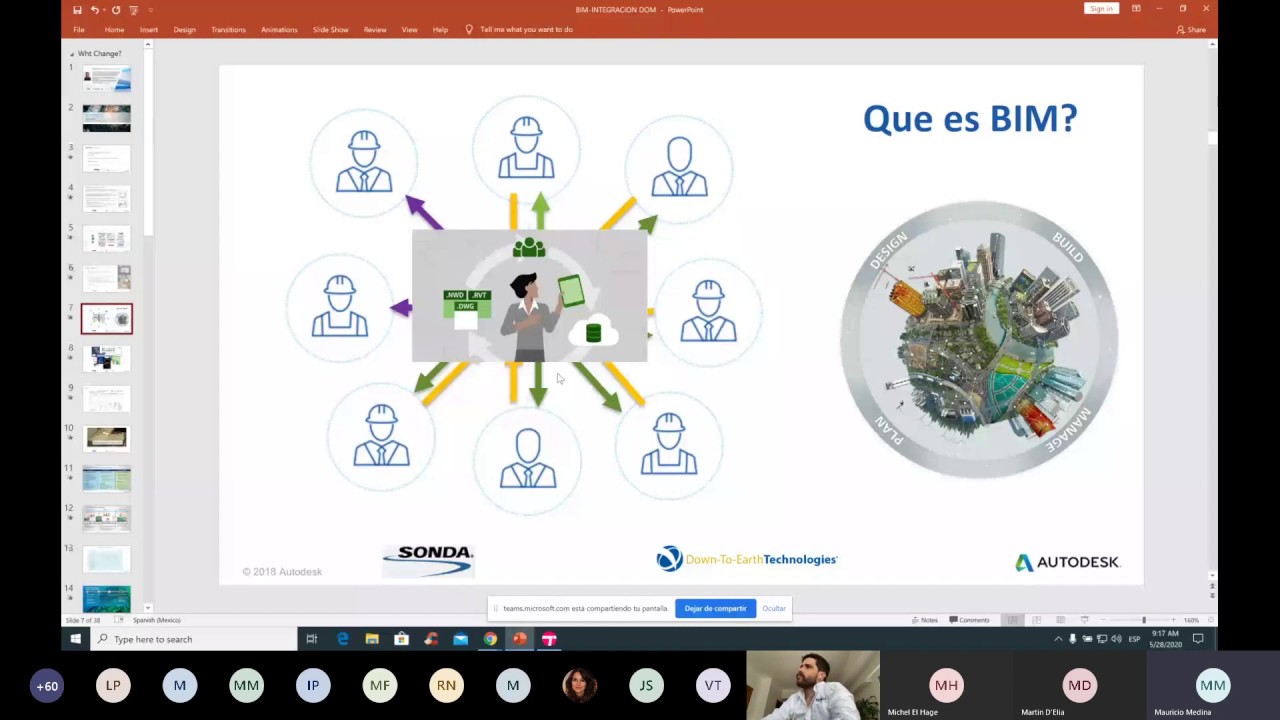
Task: Select the Review tab
Action: pos(375,30)
